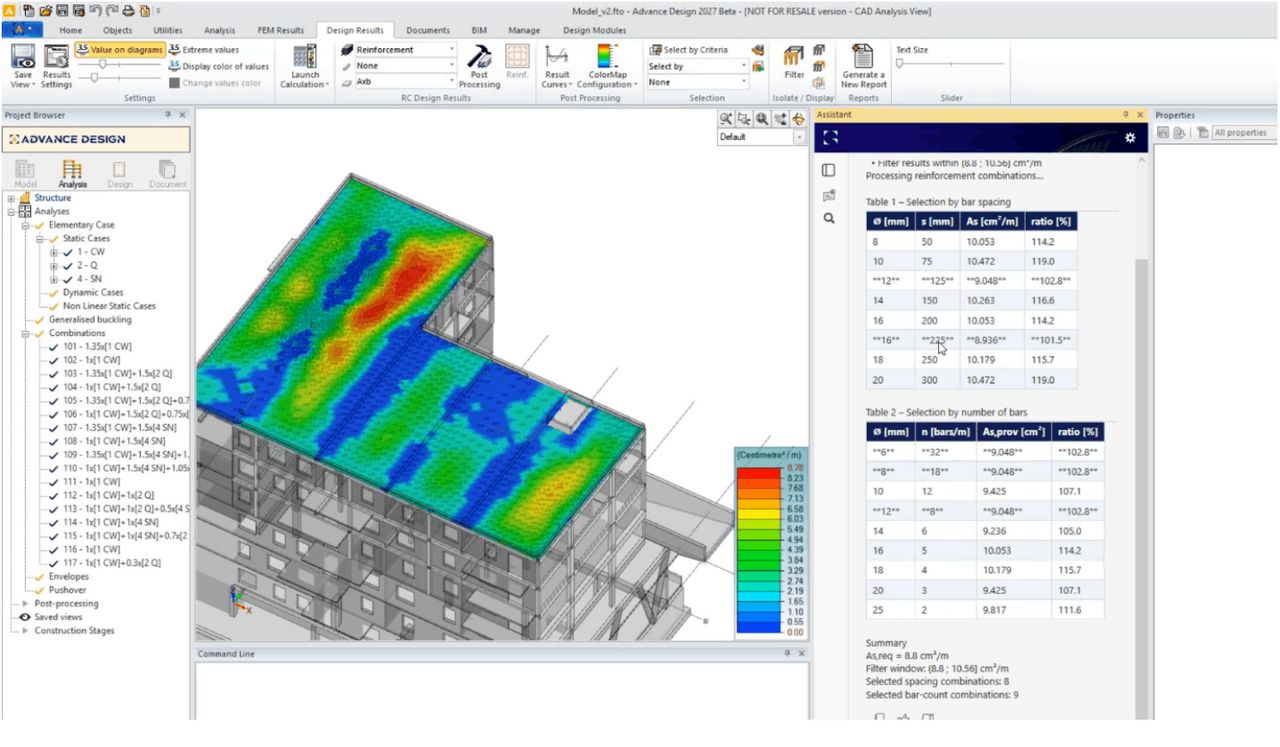Switch Project Browser to Document mode

click(167, 172)
